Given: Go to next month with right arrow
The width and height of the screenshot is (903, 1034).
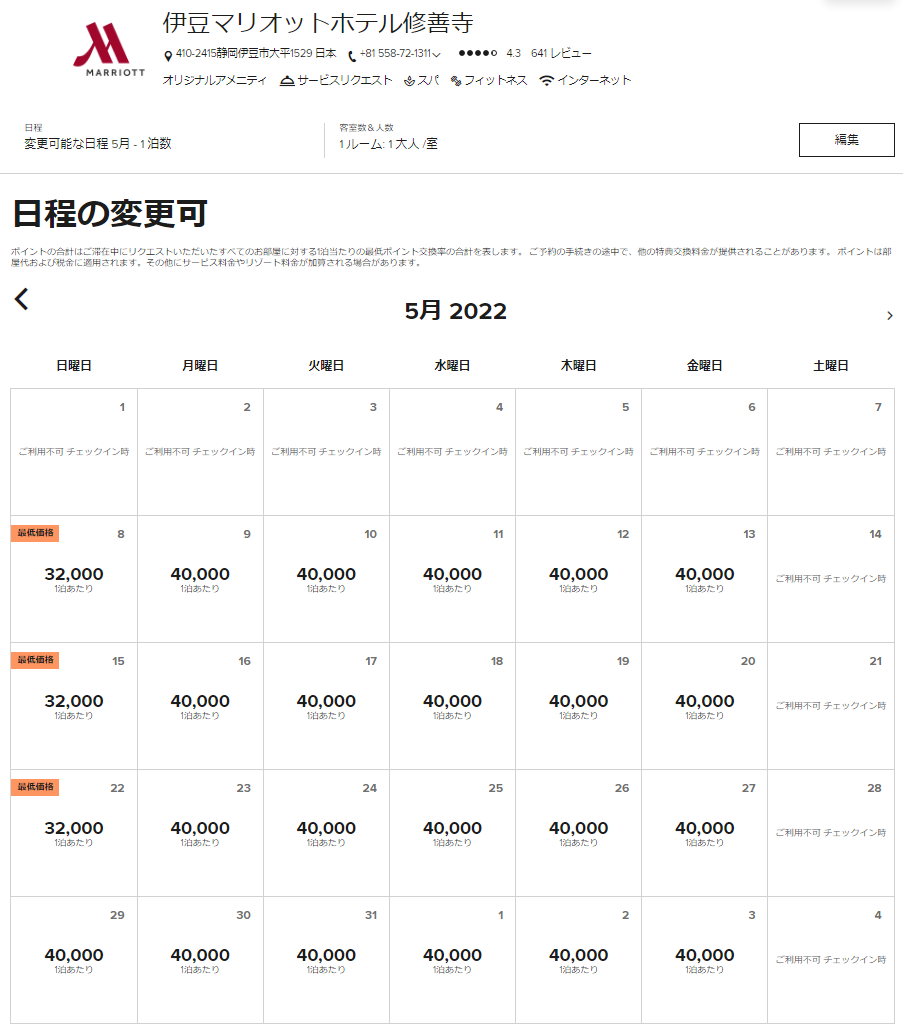Looking at the screenshot, I should coord(890,316).
